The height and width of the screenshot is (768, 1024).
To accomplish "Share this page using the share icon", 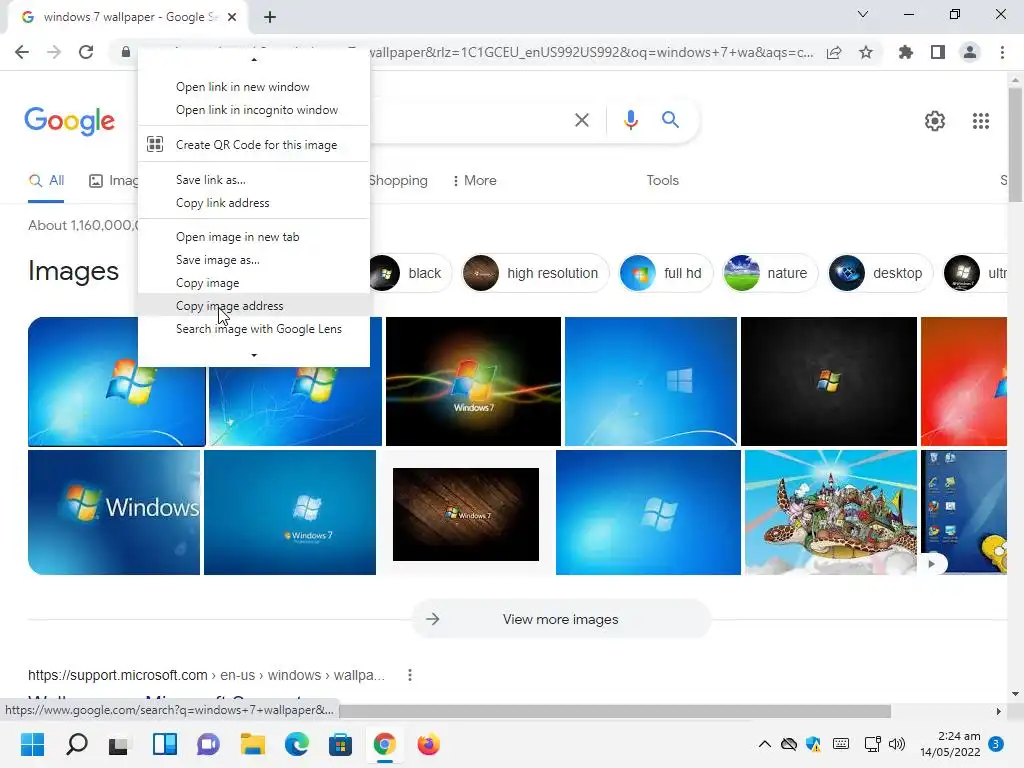I will [x=834, y=52].
